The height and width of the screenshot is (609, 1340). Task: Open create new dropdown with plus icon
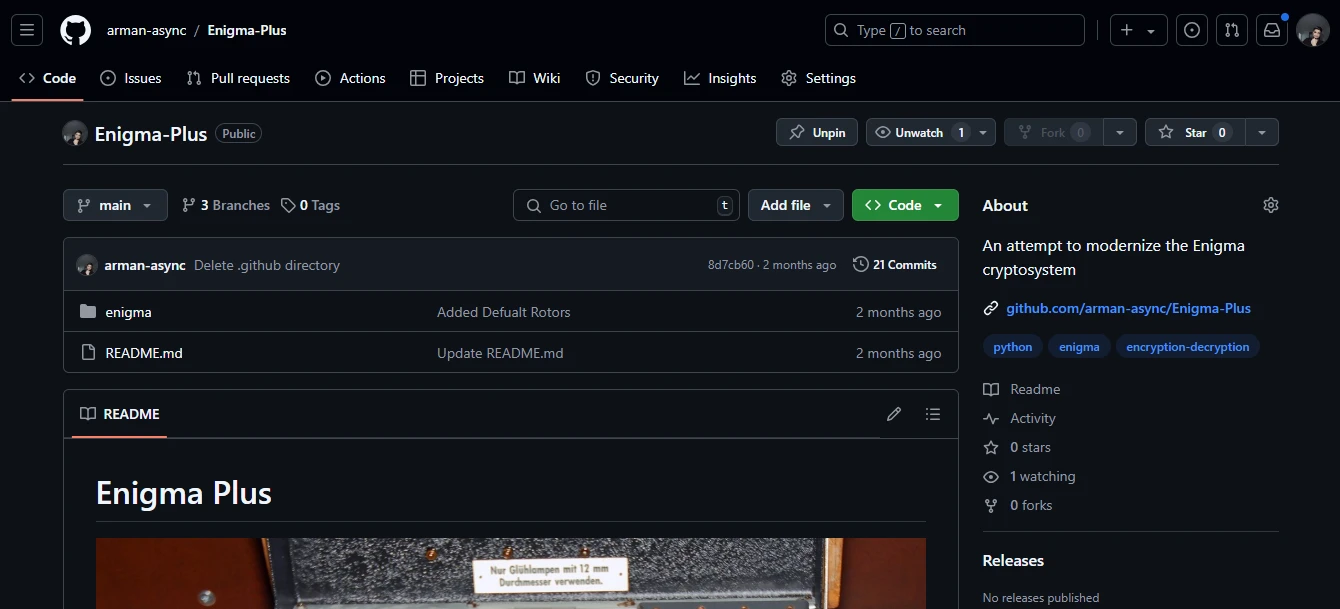[1138, 30]
